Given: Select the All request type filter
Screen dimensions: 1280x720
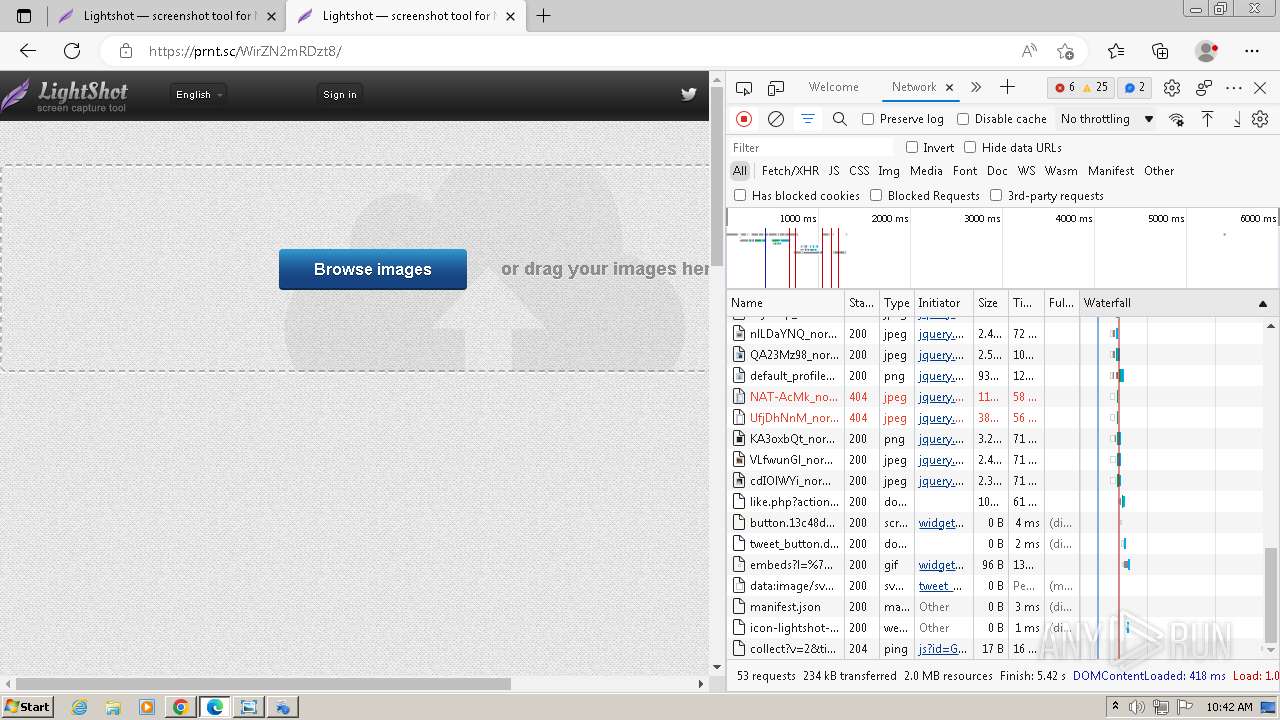Looking at the screenshot, I should [740, 171].
